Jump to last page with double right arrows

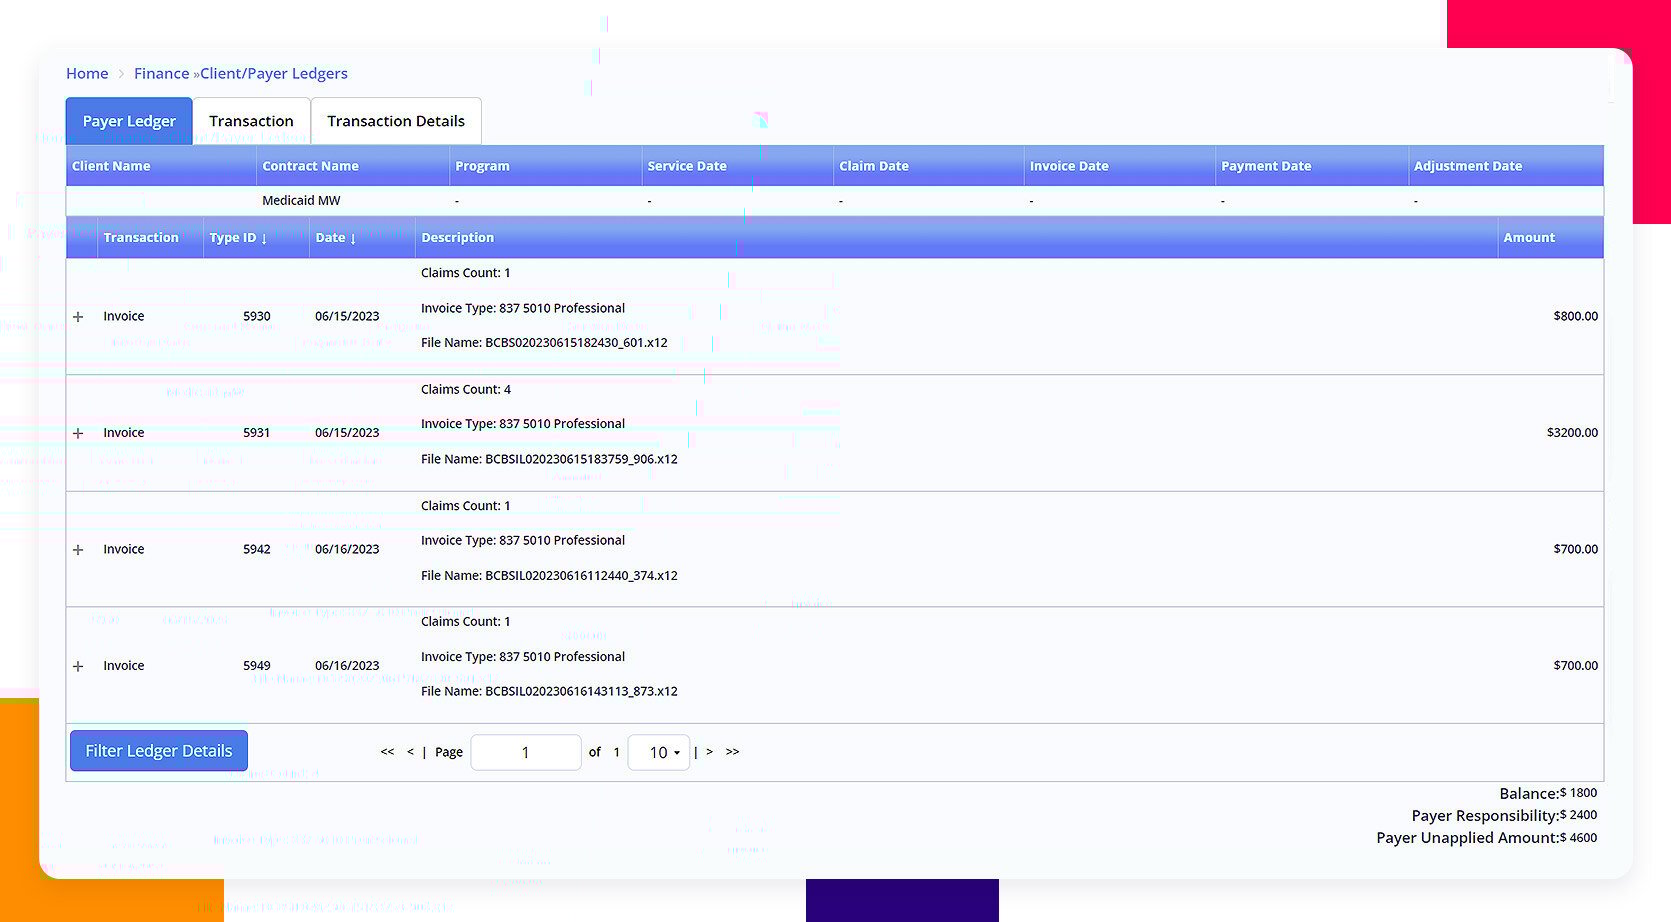click(732, 752)
